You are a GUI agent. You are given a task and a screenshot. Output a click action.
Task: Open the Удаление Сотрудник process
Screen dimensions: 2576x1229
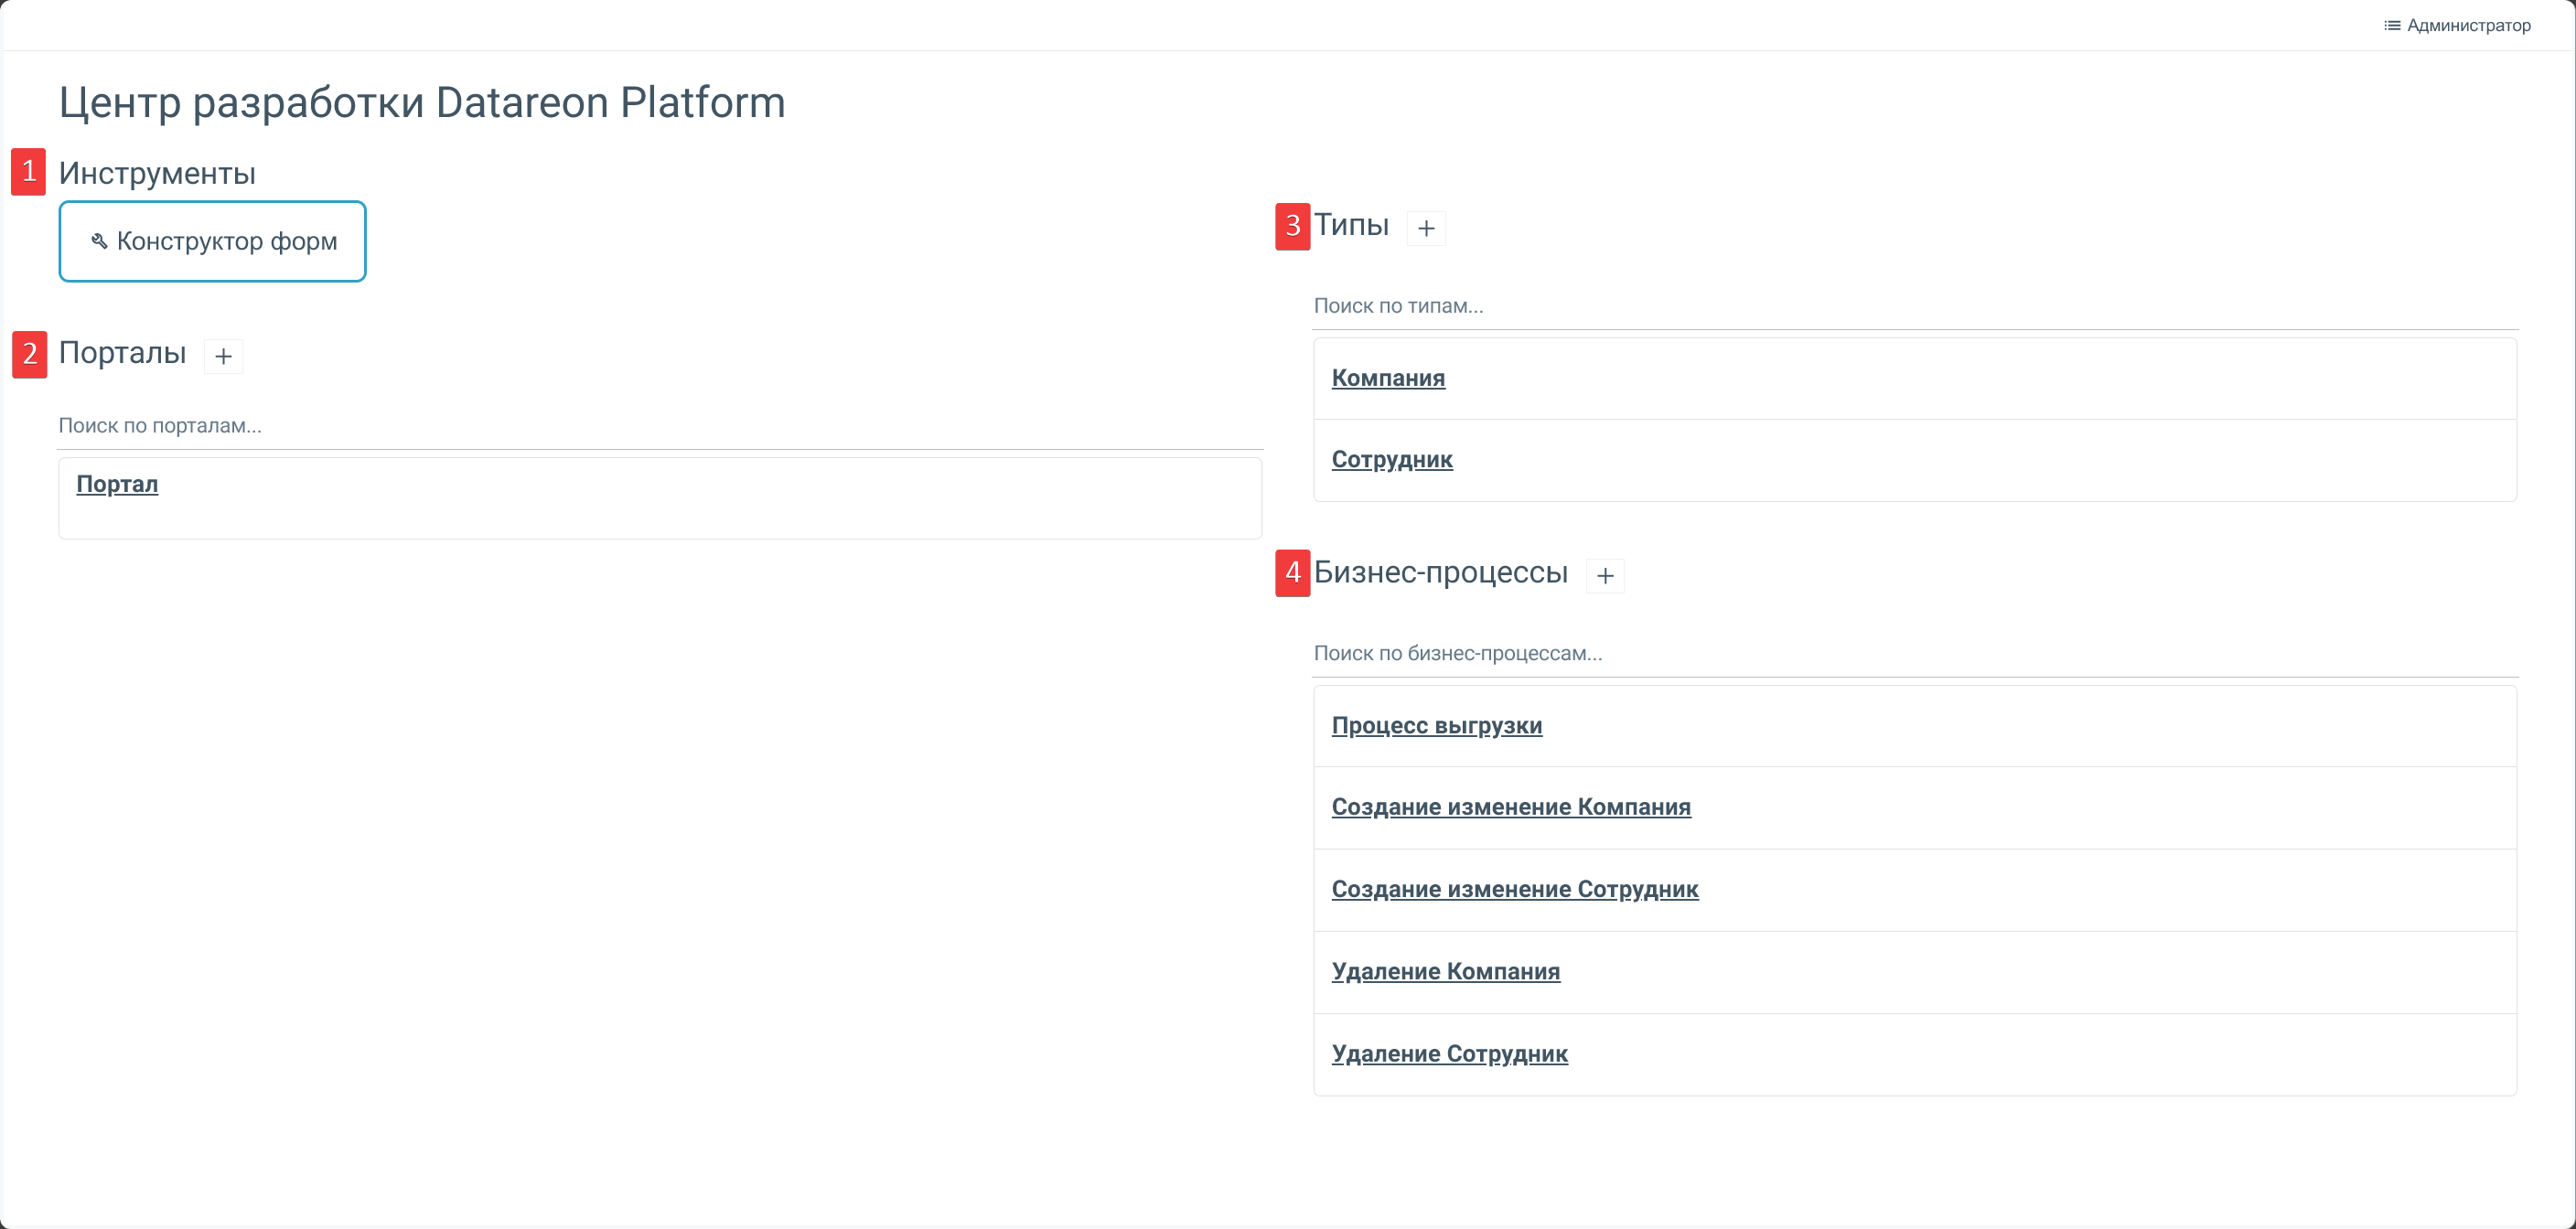point(1449,1054)
